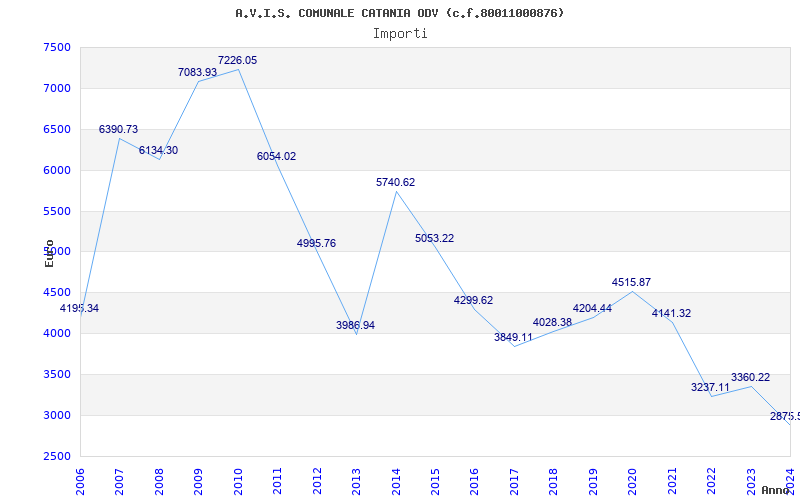Image resolution: width=800 pixels, height=500 pixels.
Task: Select the data label 3986.94
Action: (x=356, y=326)
